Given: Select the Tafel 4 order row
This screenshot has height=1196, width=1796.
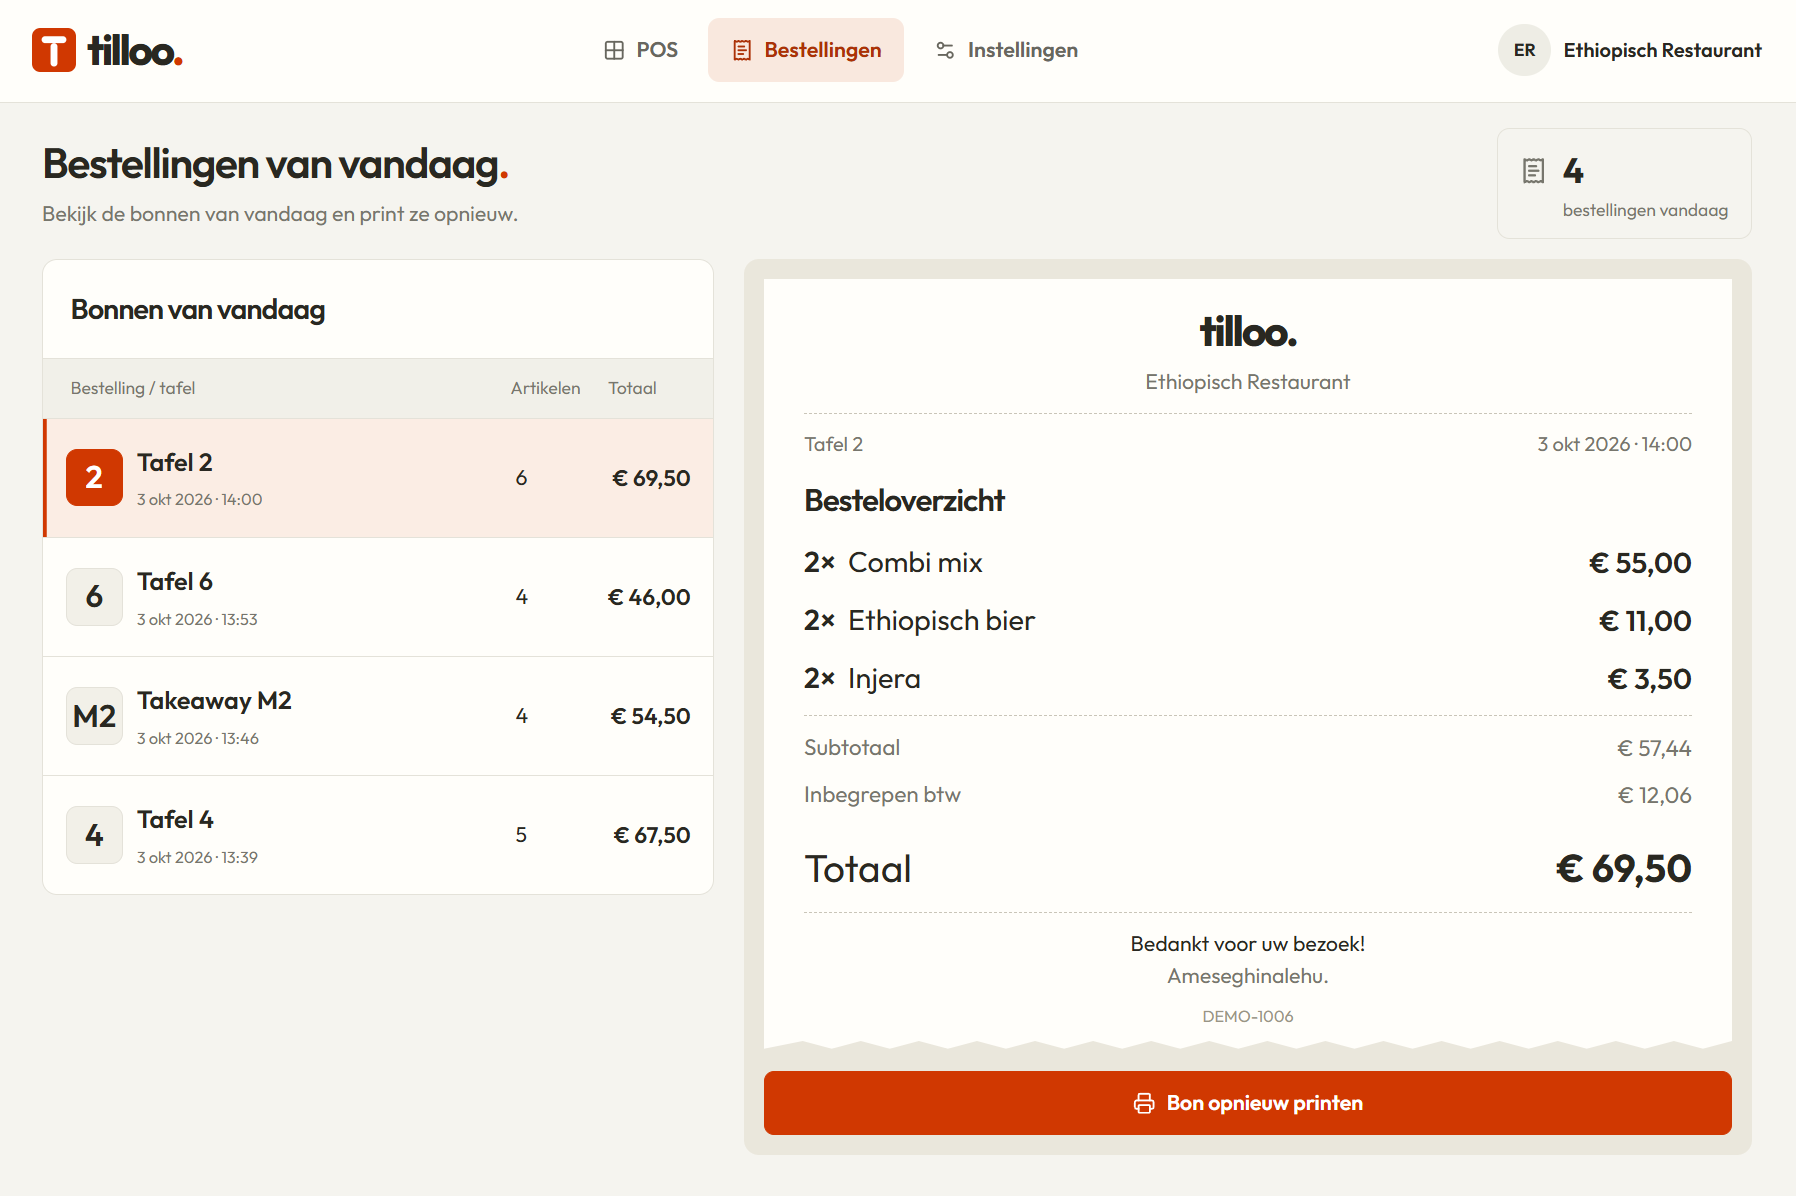Looking at the screenshot, I should pos(378,835).
